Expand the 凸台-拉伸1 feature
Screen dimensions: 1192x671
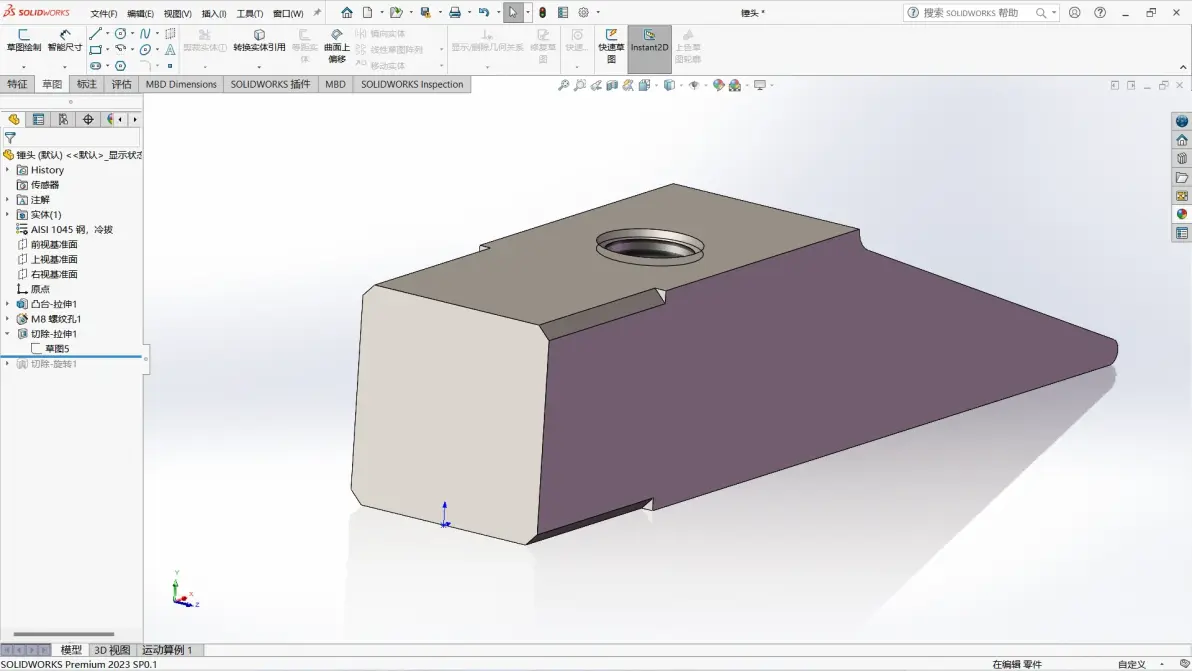pyautogui.click(x=8, y=304)
